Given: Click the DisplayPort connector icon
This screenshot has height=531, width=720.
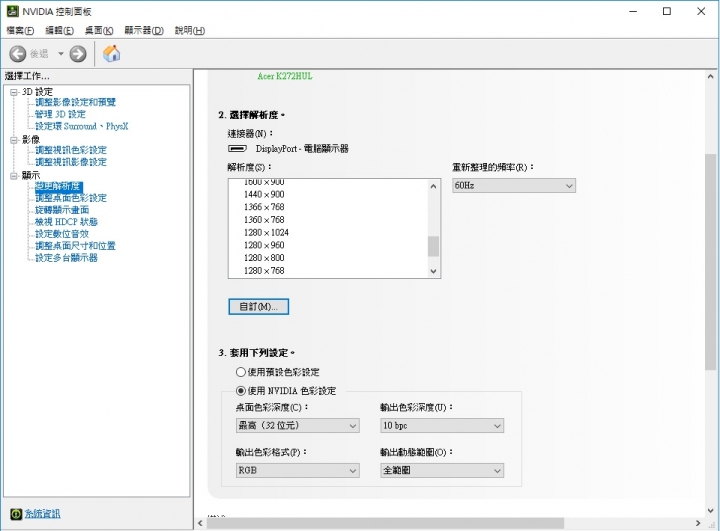Looking at the screenshot, I should [x=237, y=148].
